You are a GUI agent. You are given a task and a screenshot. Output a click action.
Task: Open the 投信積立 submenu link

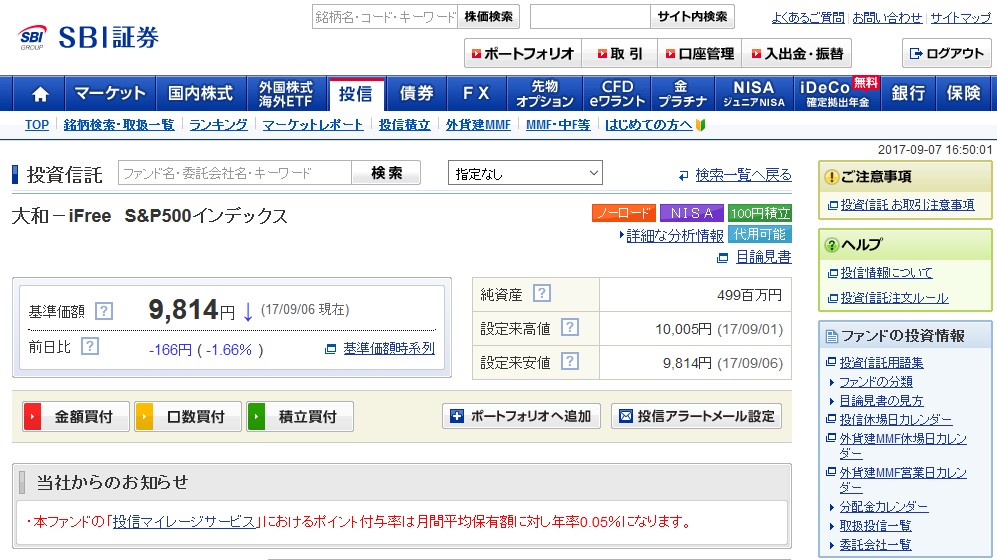pyautogui.click(x=404, y=125)
